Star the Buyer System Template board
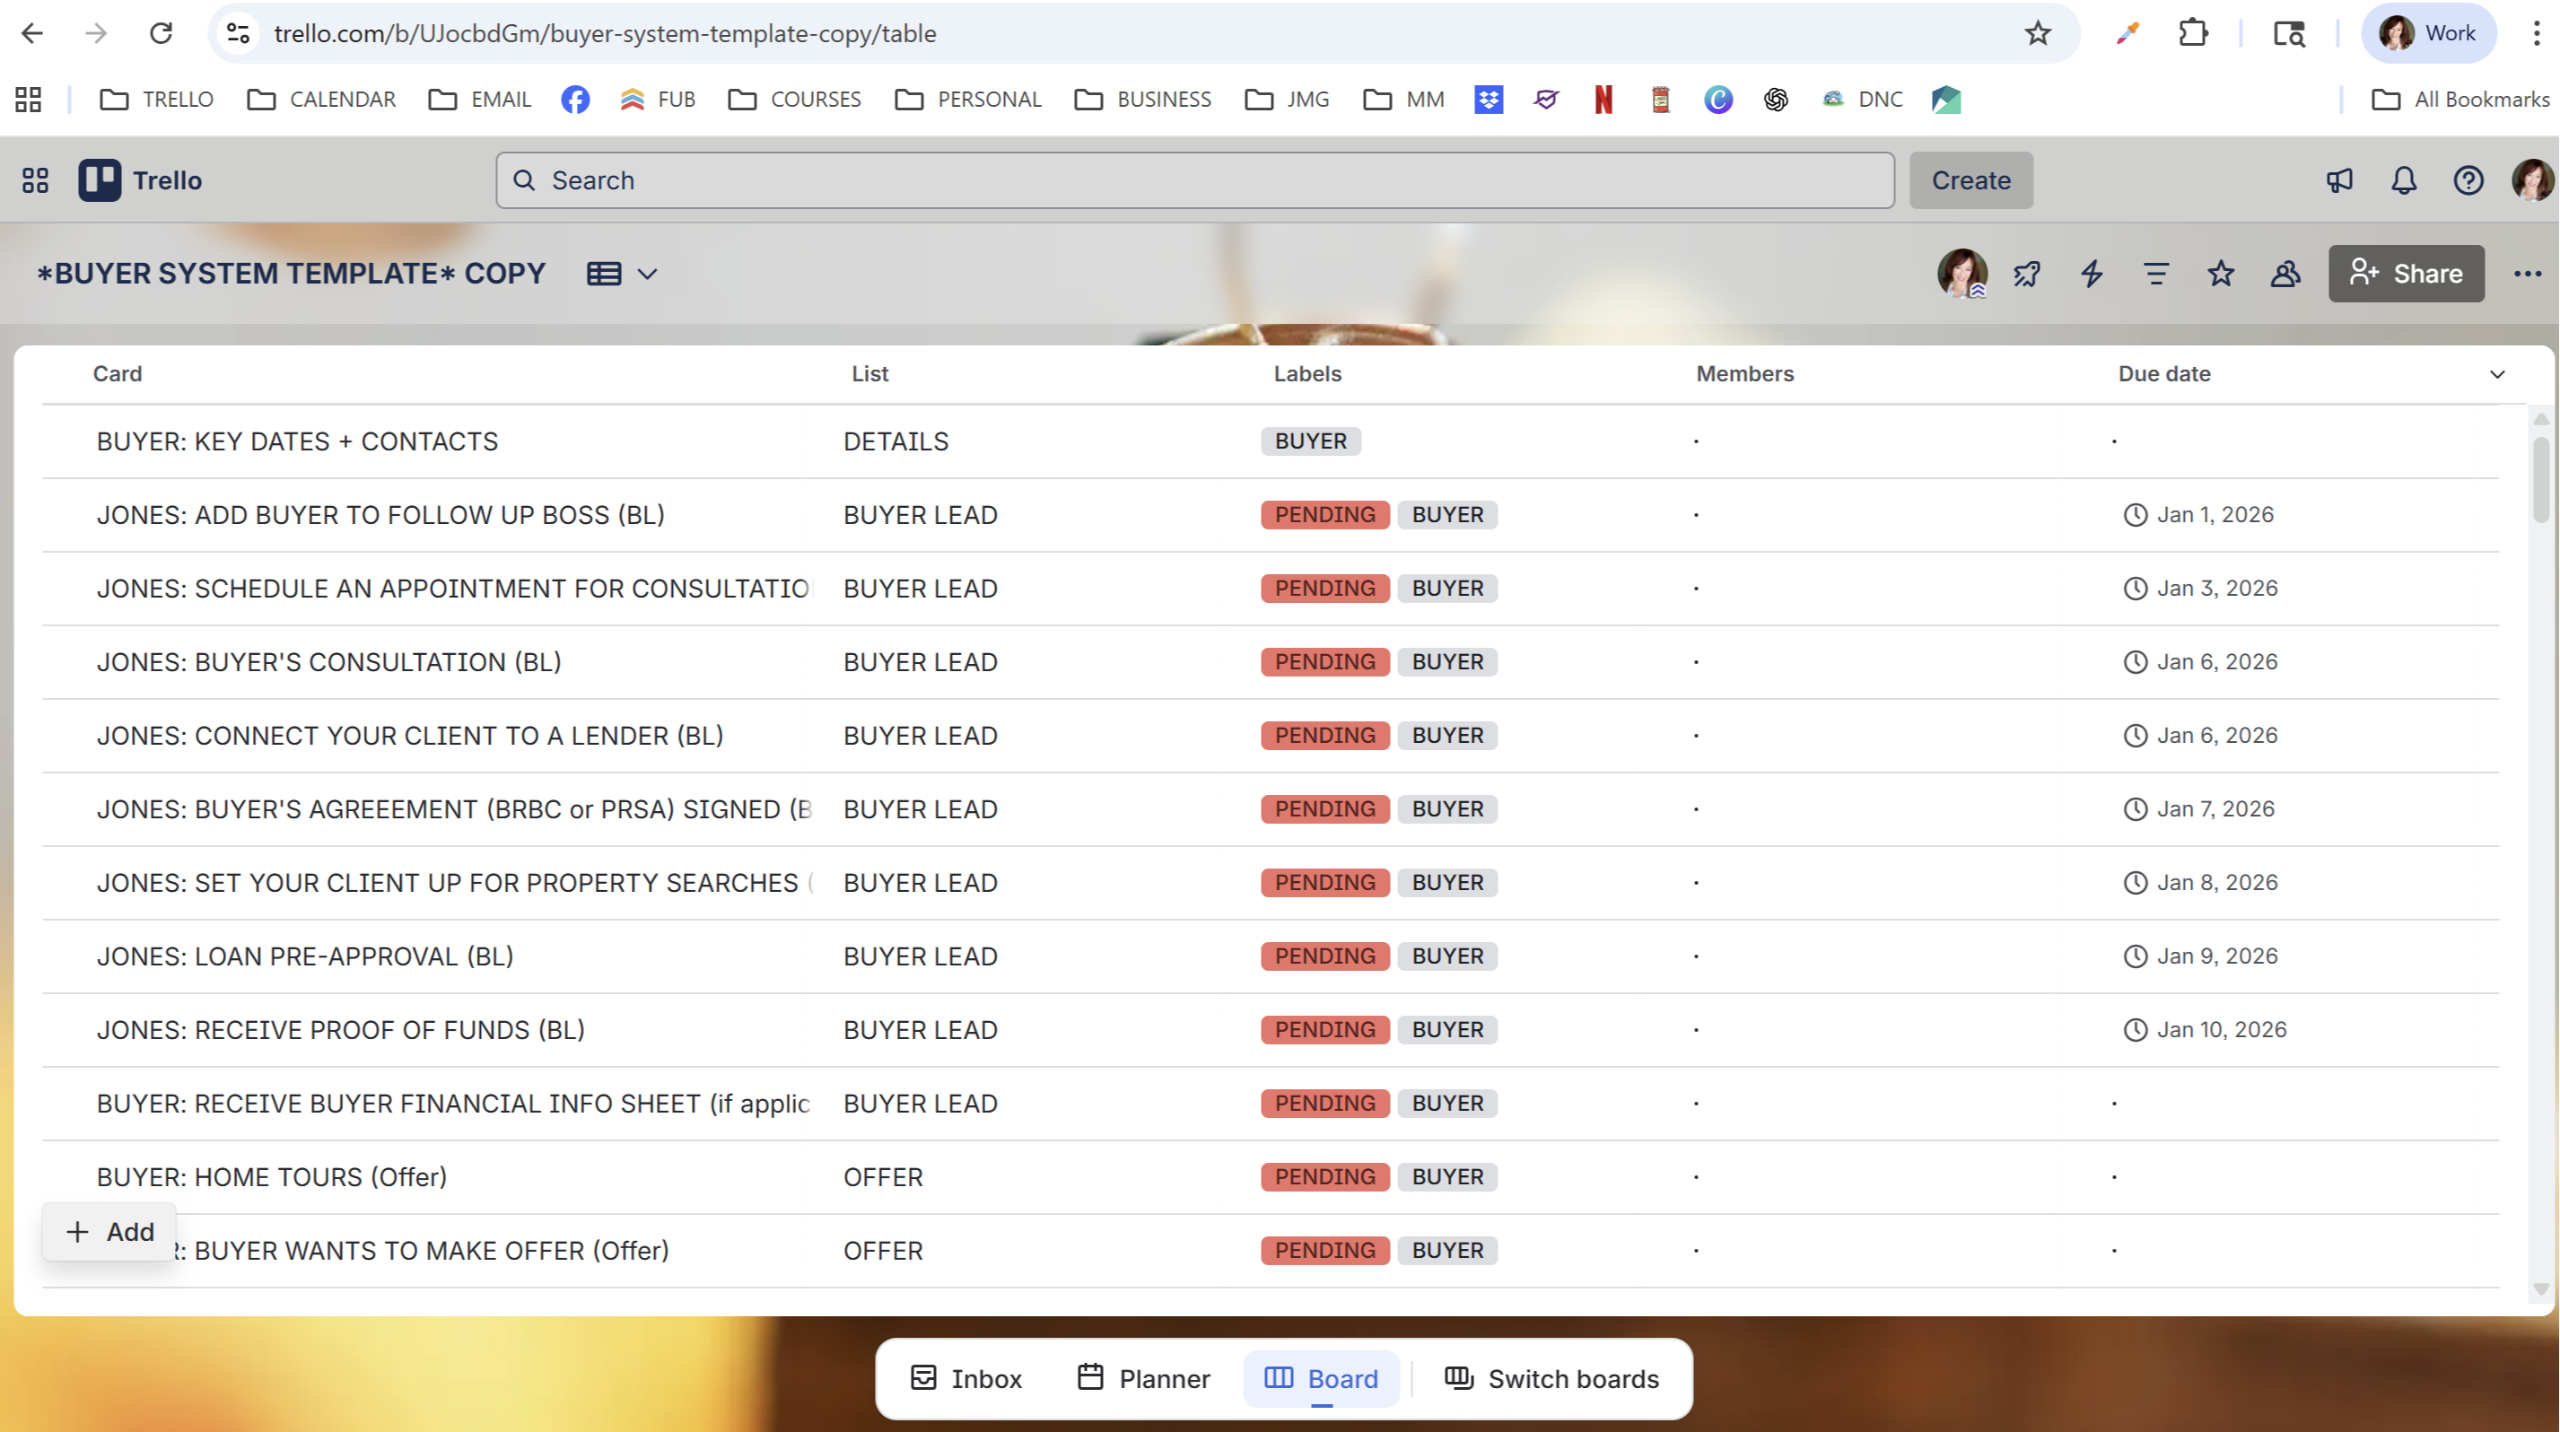The height and width of the screenshot is (1432, 2560). (2221, 273)
